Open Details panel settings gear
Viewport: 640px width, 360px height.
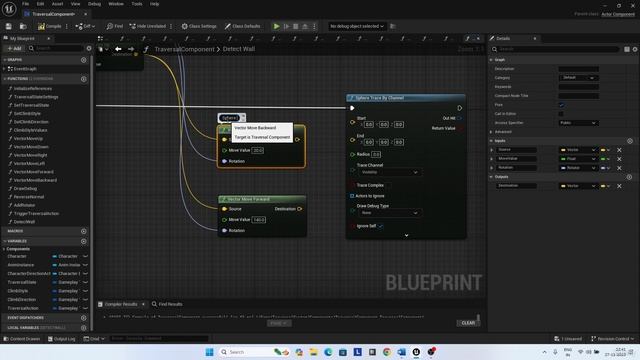[635, 49]
